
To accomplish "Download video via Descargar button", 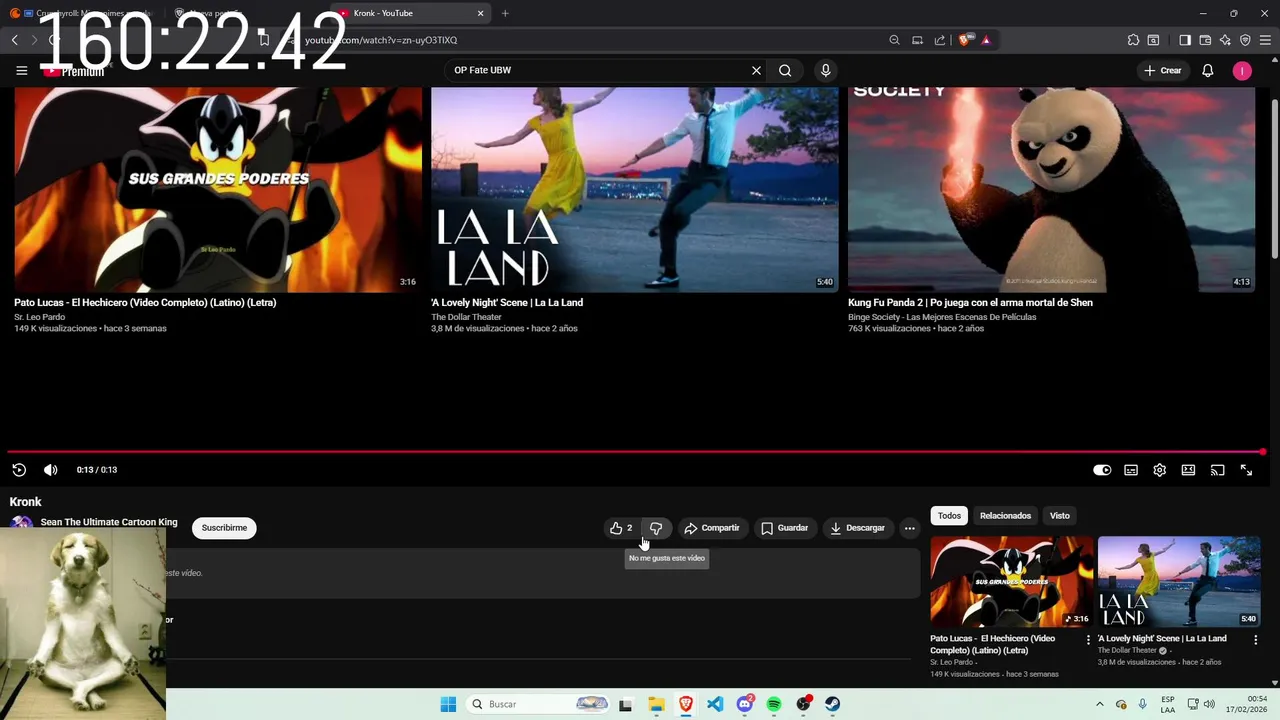I will coord(857,528).
